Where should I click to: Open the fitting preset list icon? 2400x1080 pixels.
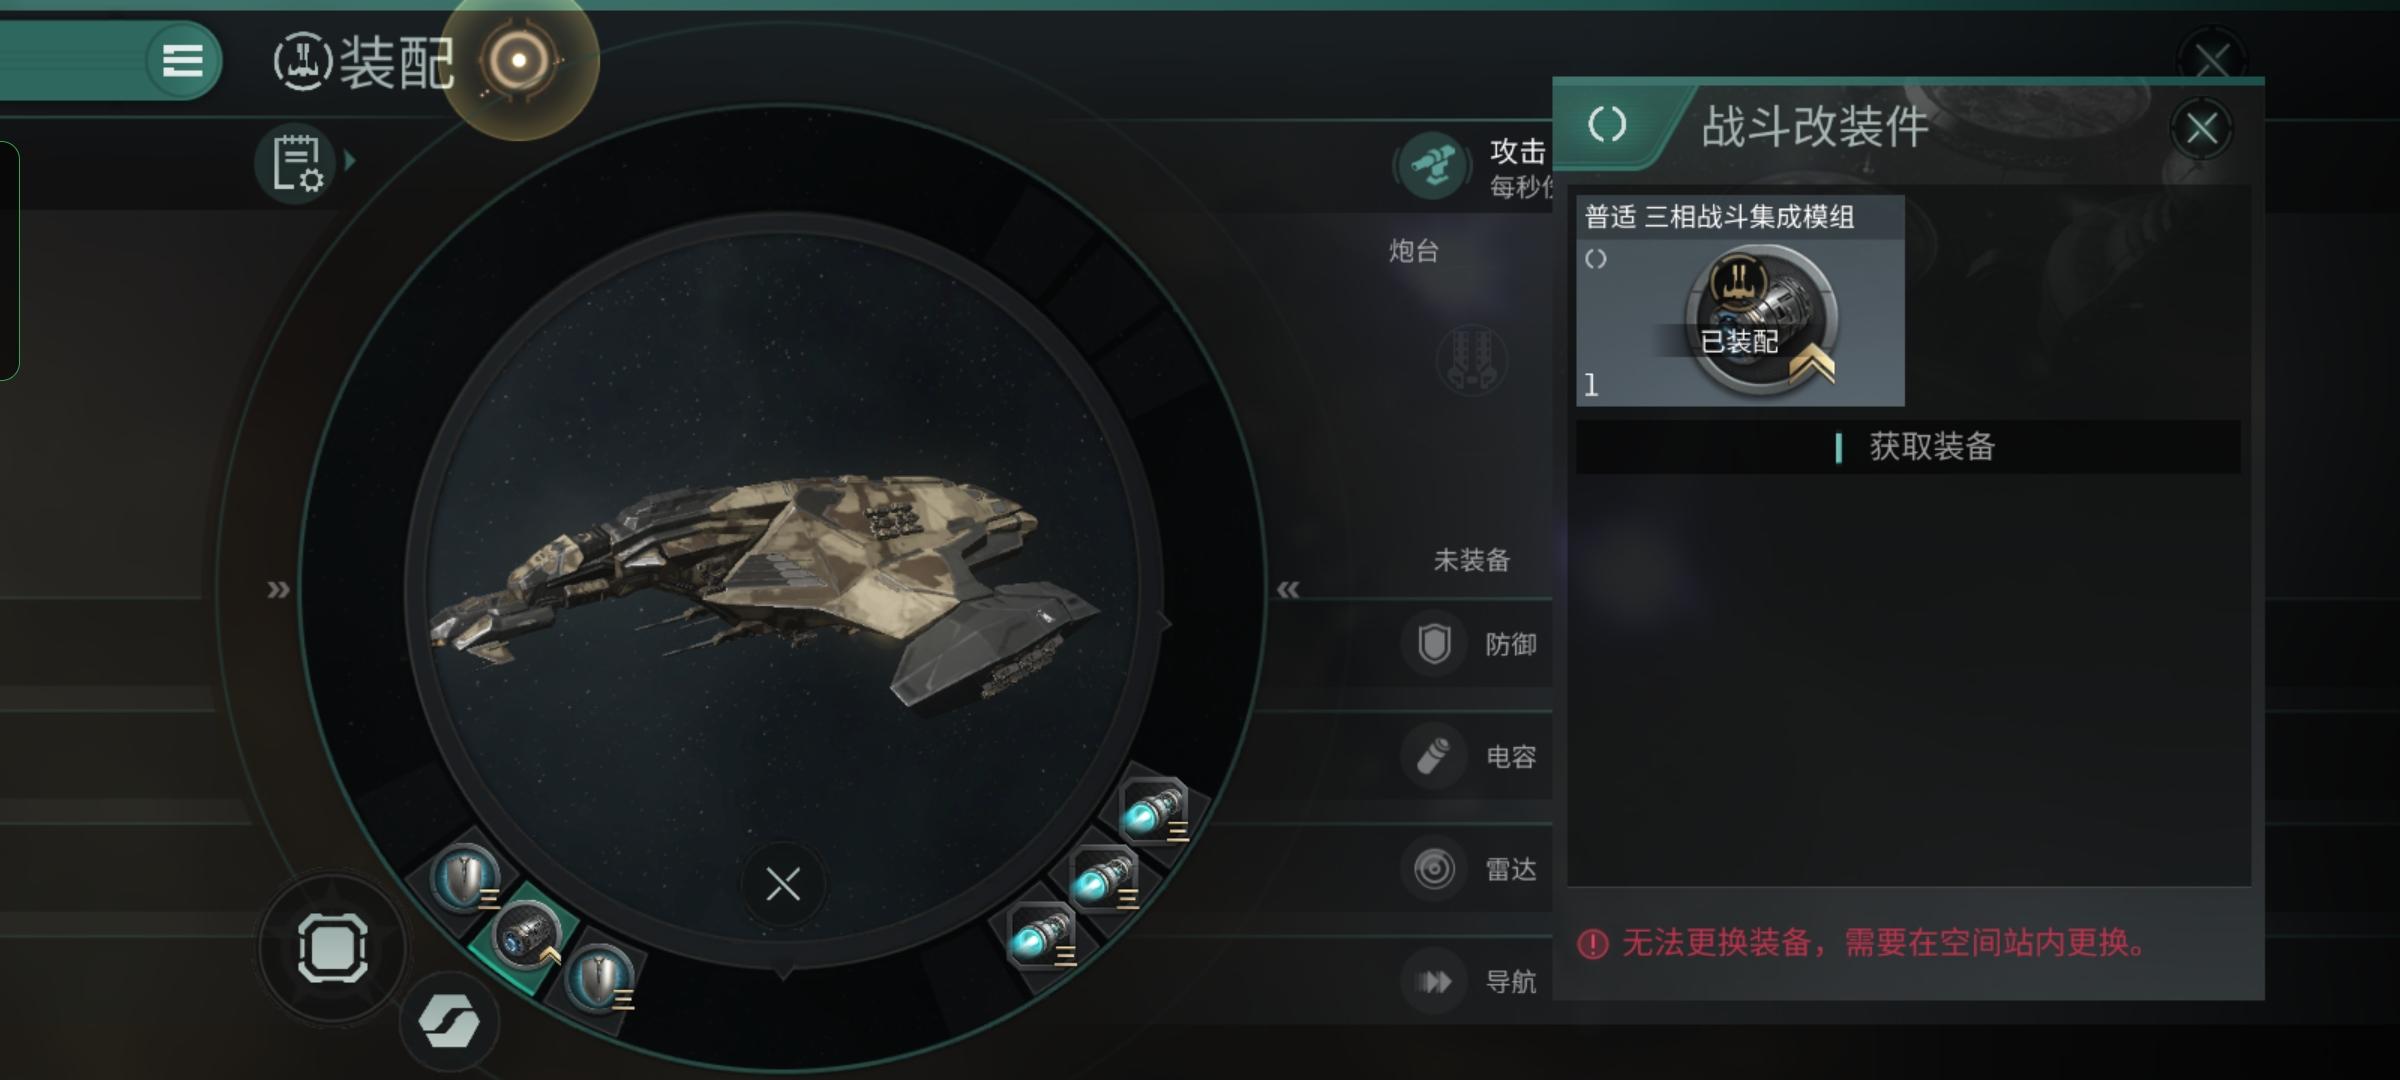[x=297, y=162]
